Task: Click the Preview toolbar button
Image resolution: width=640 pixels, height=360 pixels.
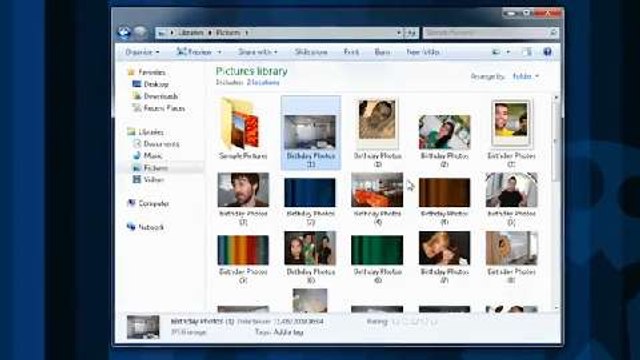Action: (194, 52)
